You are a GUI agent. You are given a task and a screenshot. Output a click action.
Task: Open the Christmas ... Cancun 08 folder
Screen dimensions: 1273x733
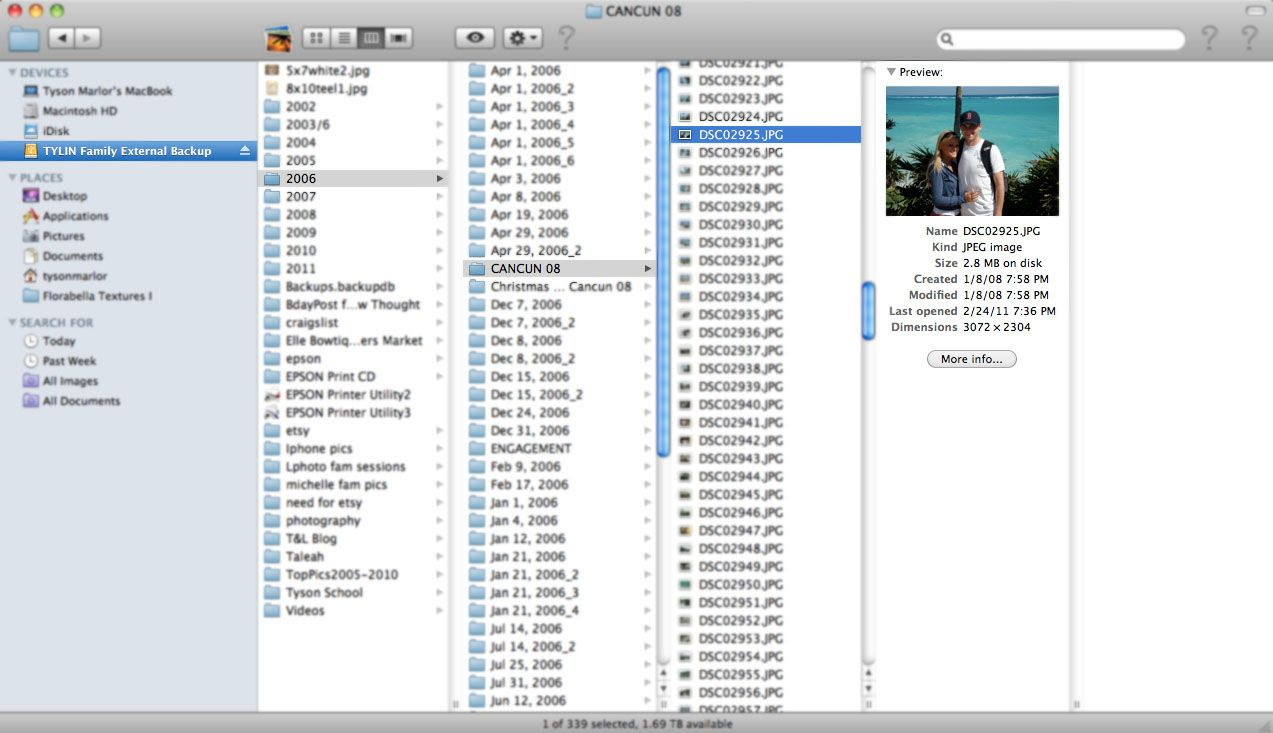tap(559, 287)
